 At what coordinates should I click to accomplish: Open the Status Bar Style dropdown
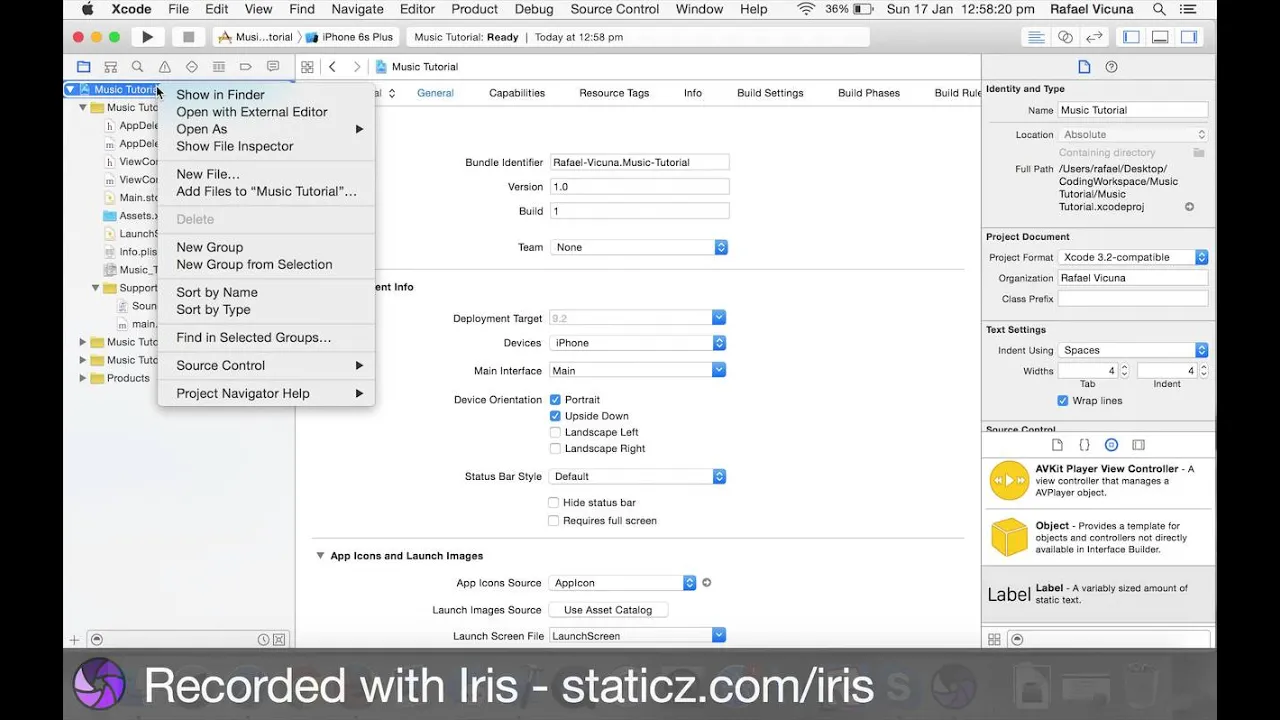639,477
